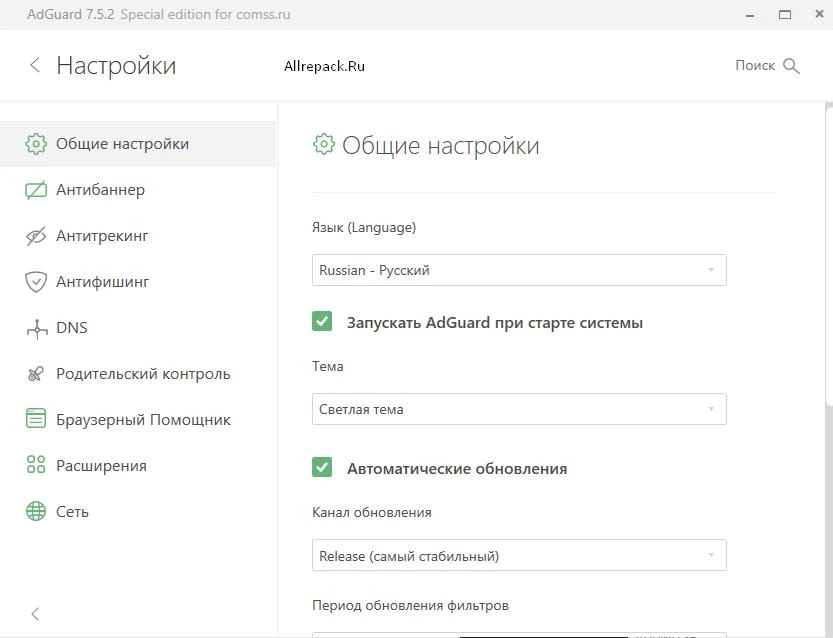Click the search magnifier icon
Viewport: 833px width, 638px height.
tap(791, 66)
